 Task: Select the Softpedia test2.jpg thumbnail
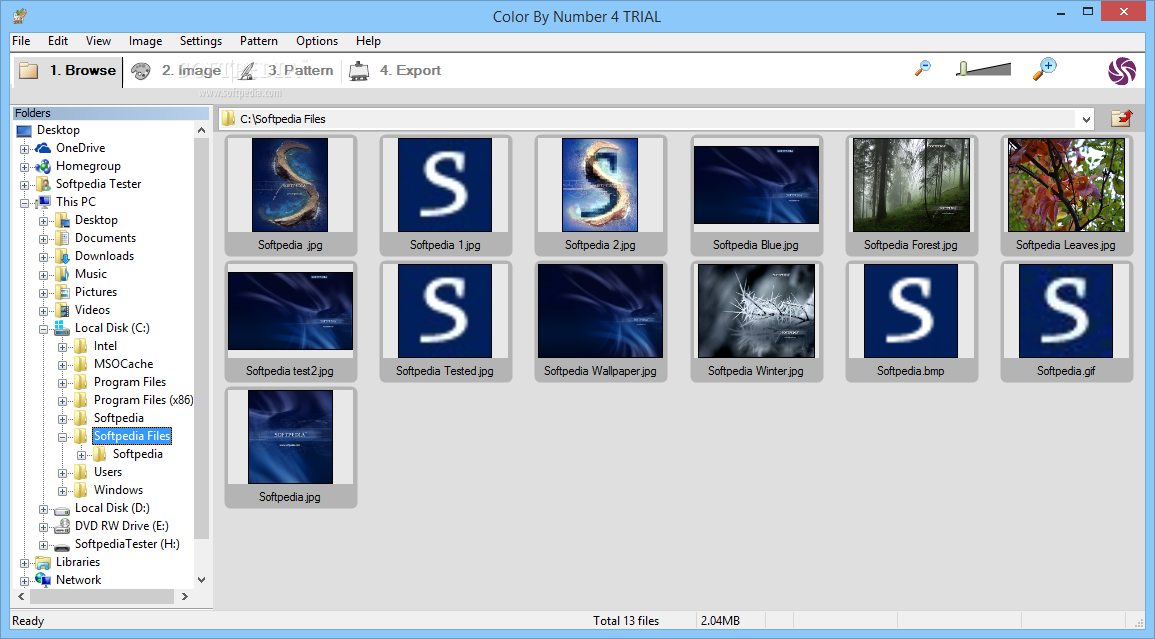290,321
